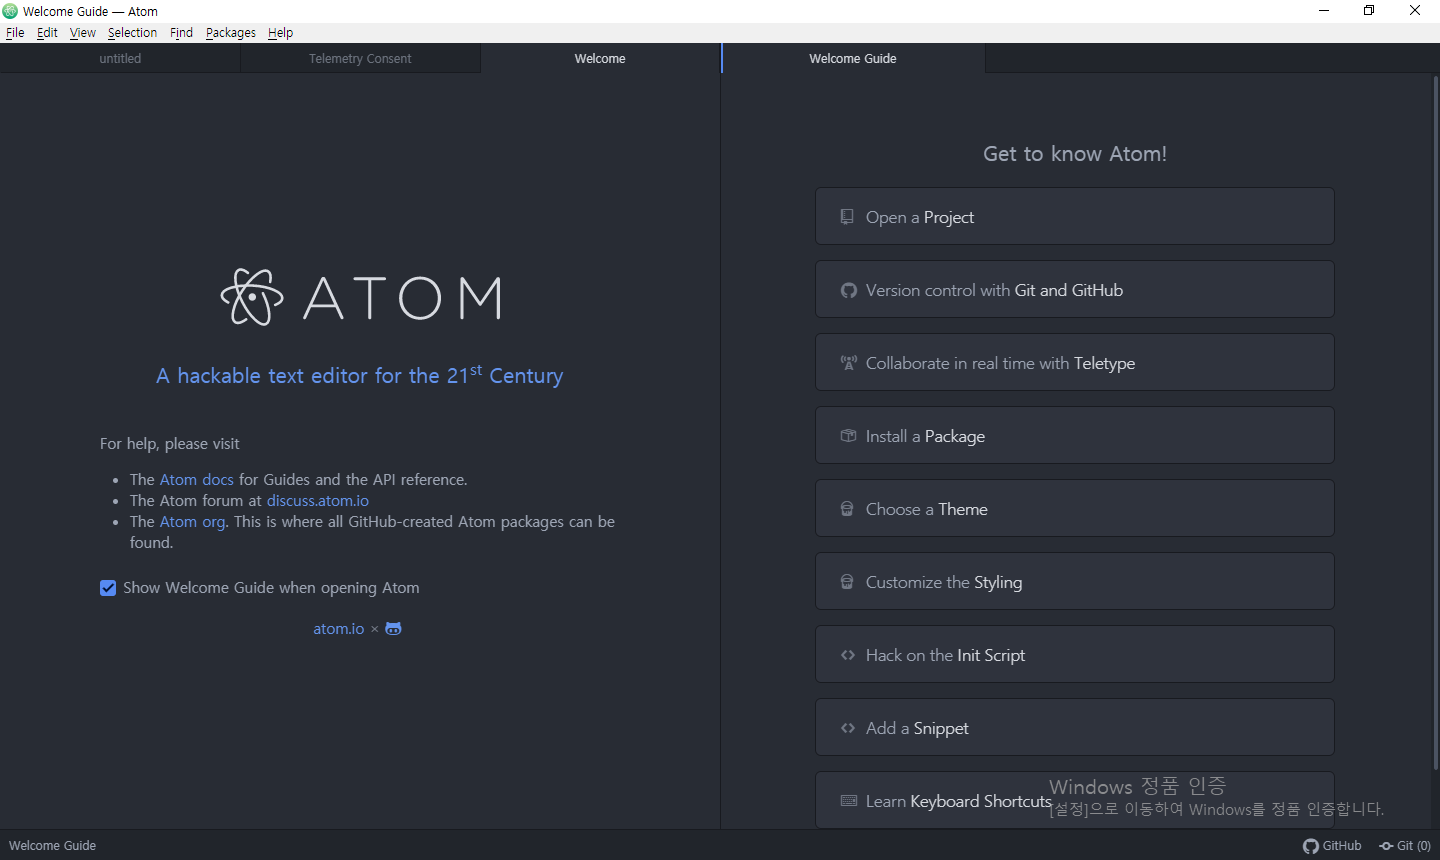
Task: Expand Version control with Git and GitHub
Action: pos(1074,289)
